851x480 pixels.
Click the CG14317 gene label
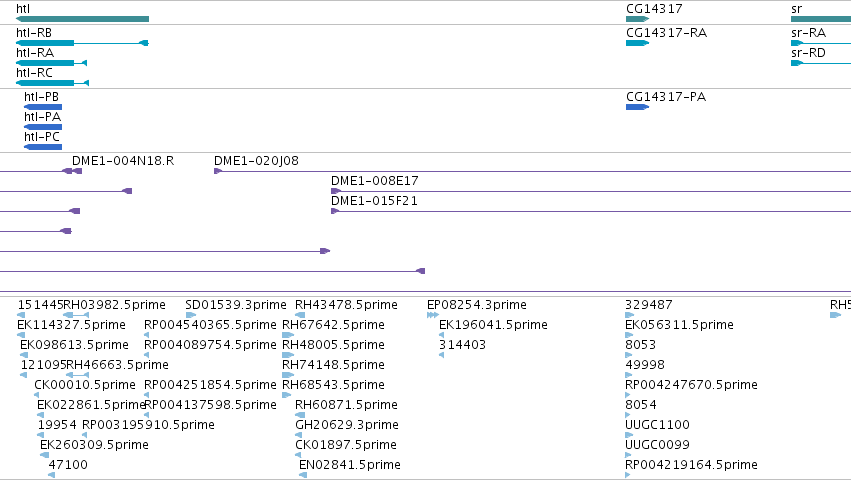[x=654, y=9]
